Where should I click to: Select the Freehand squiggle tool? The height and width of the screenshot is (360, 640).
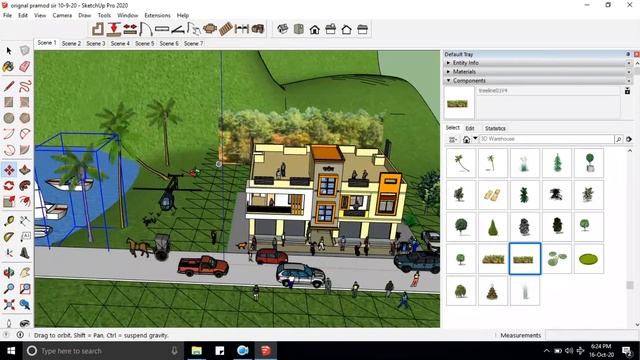click(24, 86)
